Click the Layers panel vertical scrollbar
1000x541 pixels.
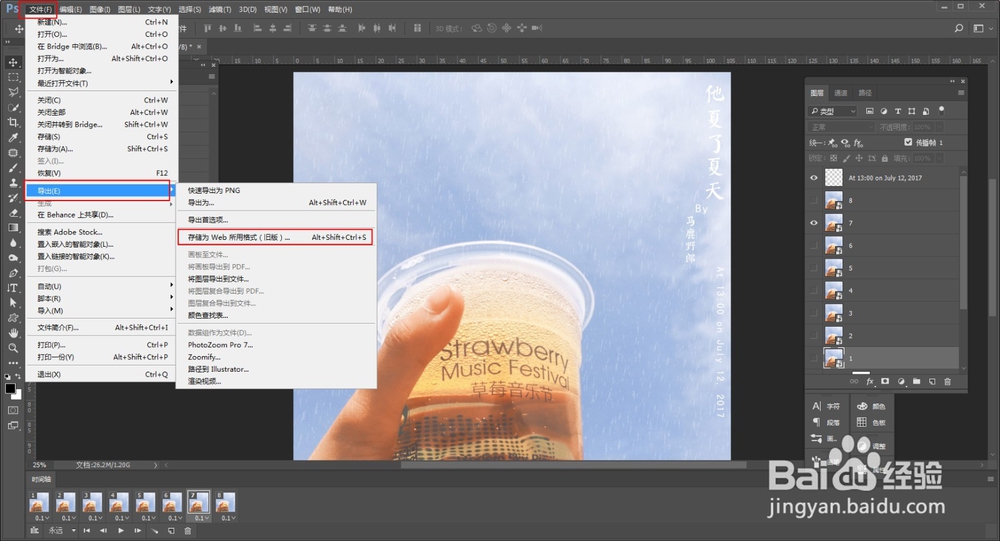[963, 241]
